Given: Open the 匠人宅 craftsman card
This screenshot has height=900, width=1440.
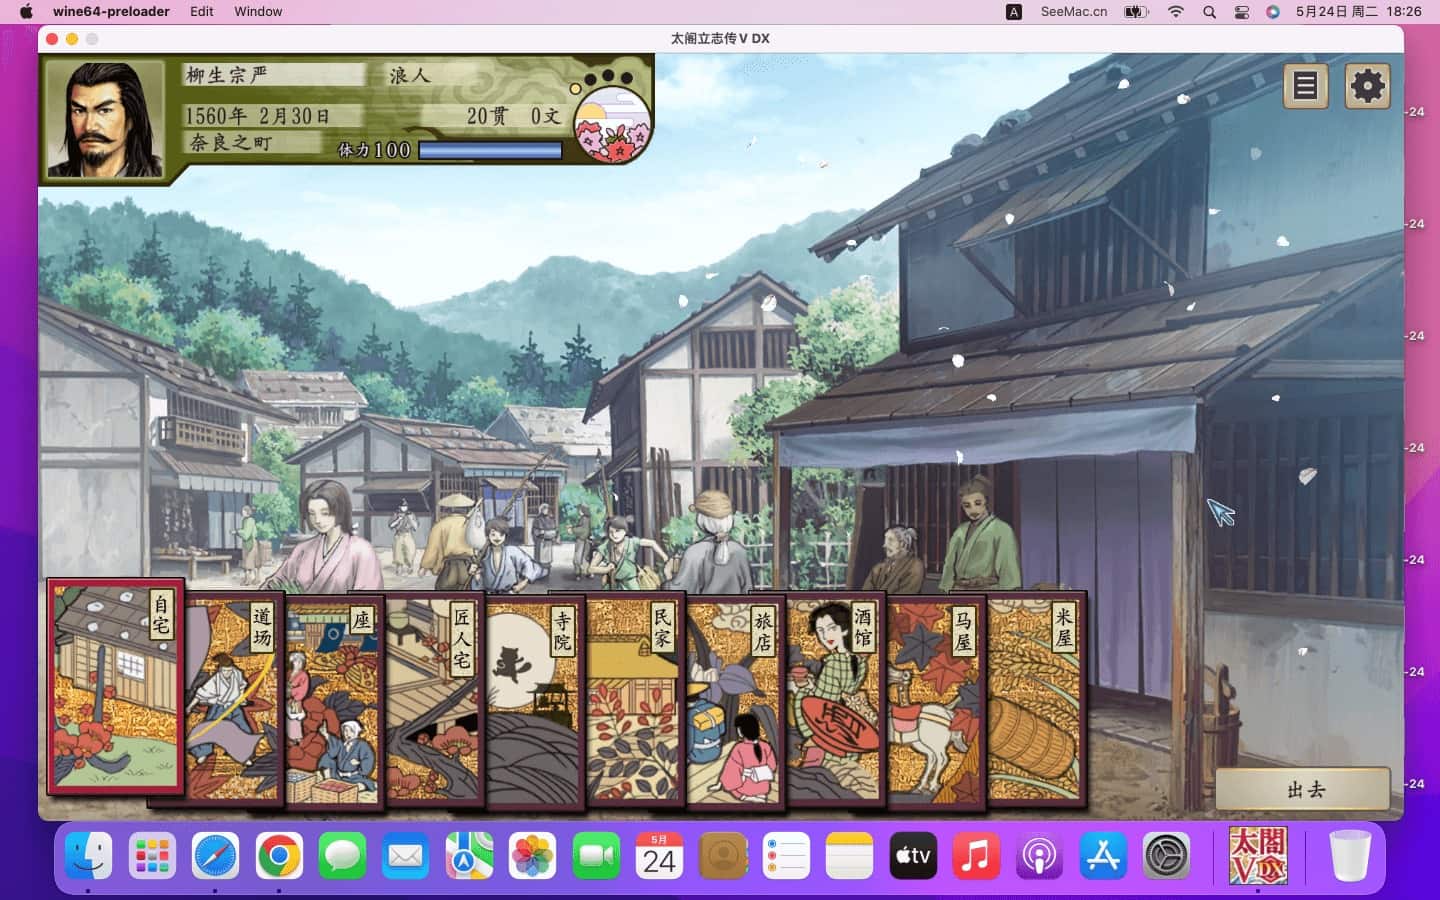Looking at the screenshot, I should [434, 700].
